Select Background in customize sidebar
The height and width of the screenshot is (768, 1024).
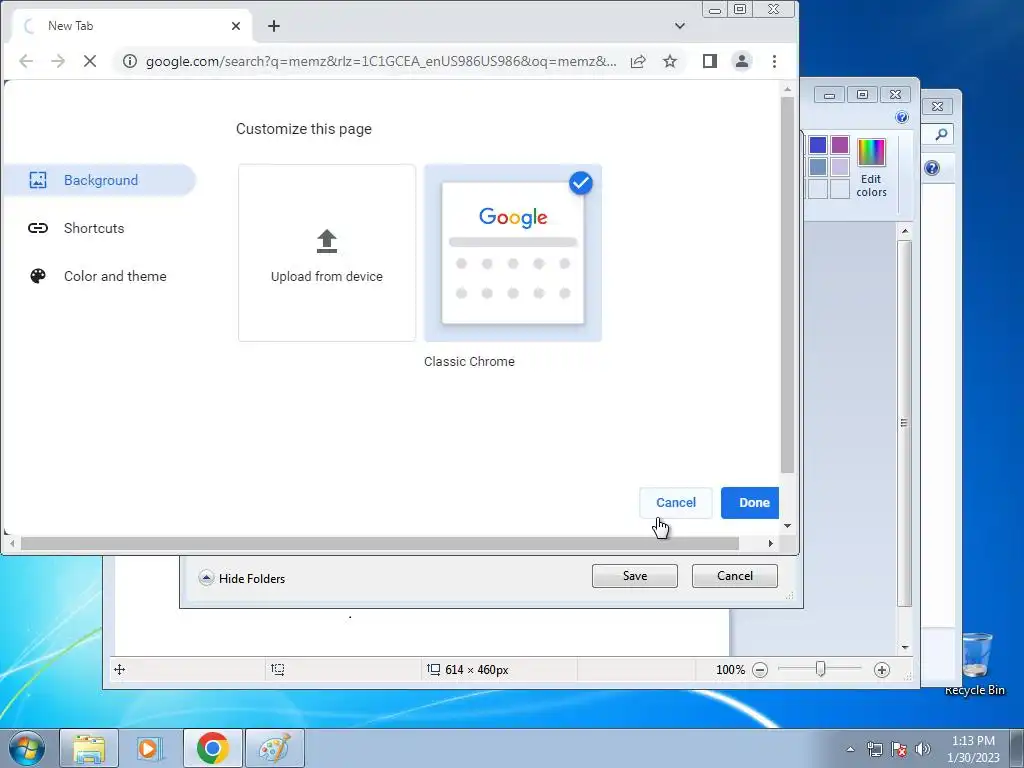(x=99, y=180)
